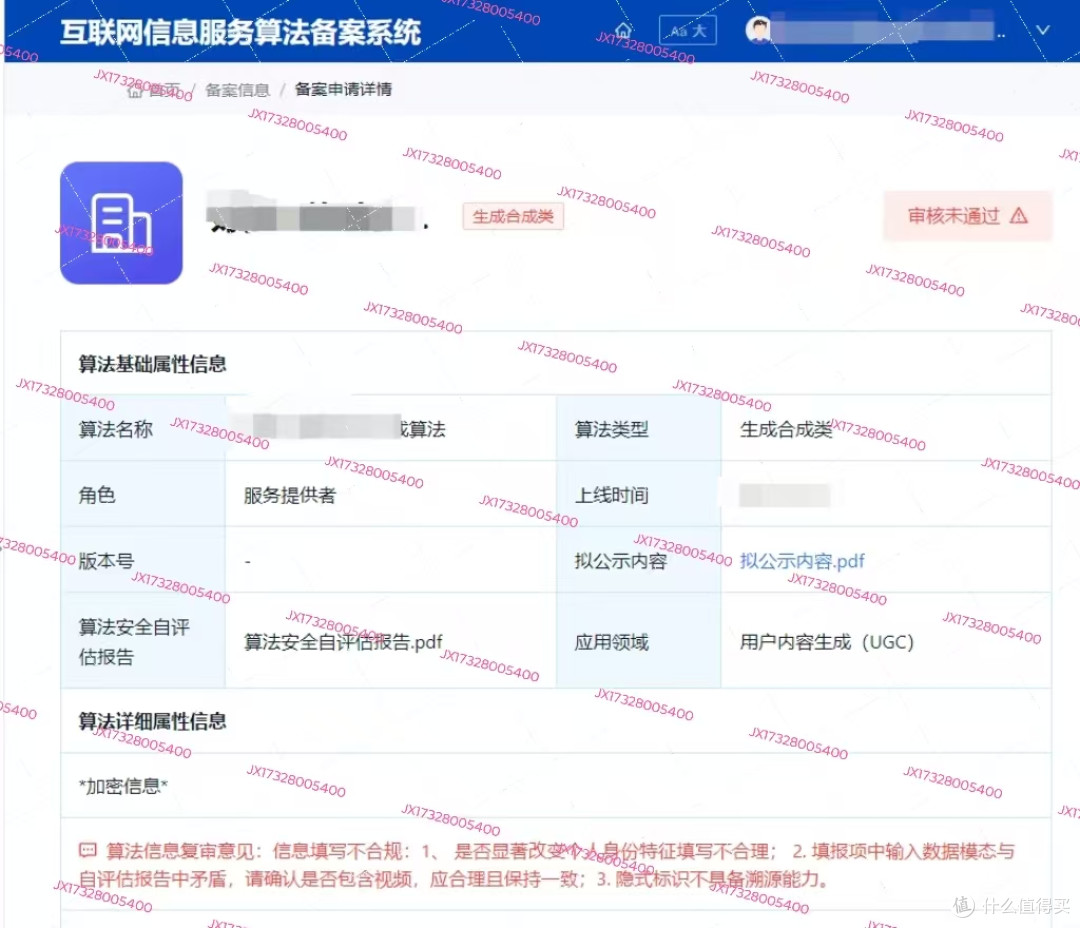Click the 算法名称 label cell
This screenshot has height=928, width=1080.
coord(143,429)
